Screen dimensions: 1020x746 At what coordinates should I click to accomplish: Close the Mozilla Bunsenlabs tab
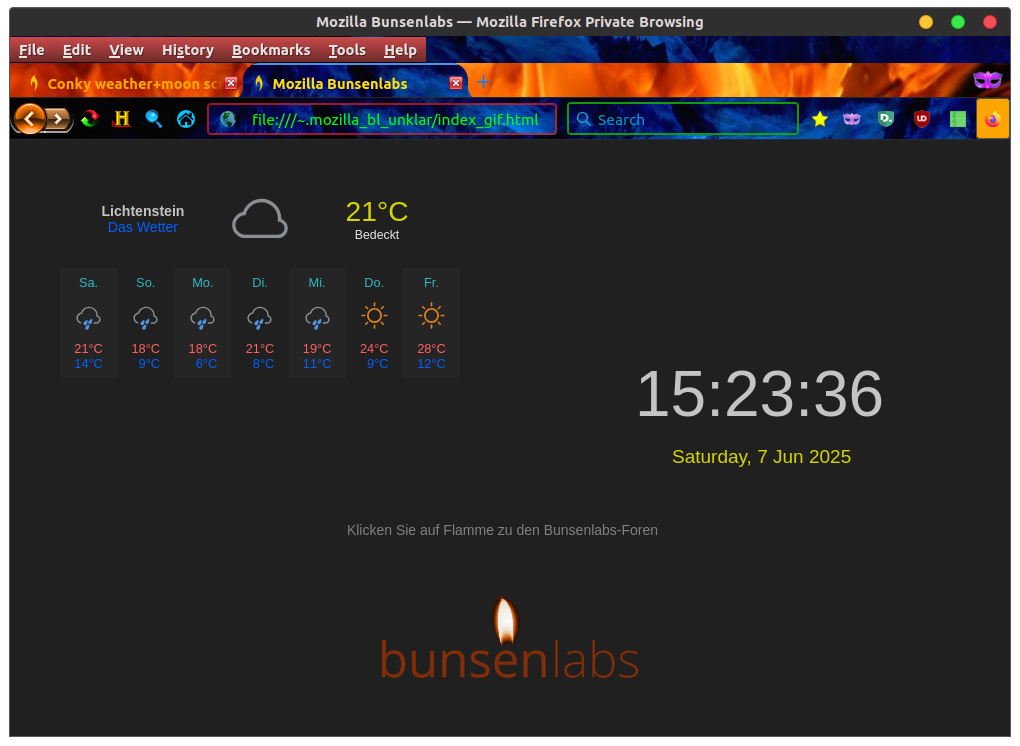[456, 83]
